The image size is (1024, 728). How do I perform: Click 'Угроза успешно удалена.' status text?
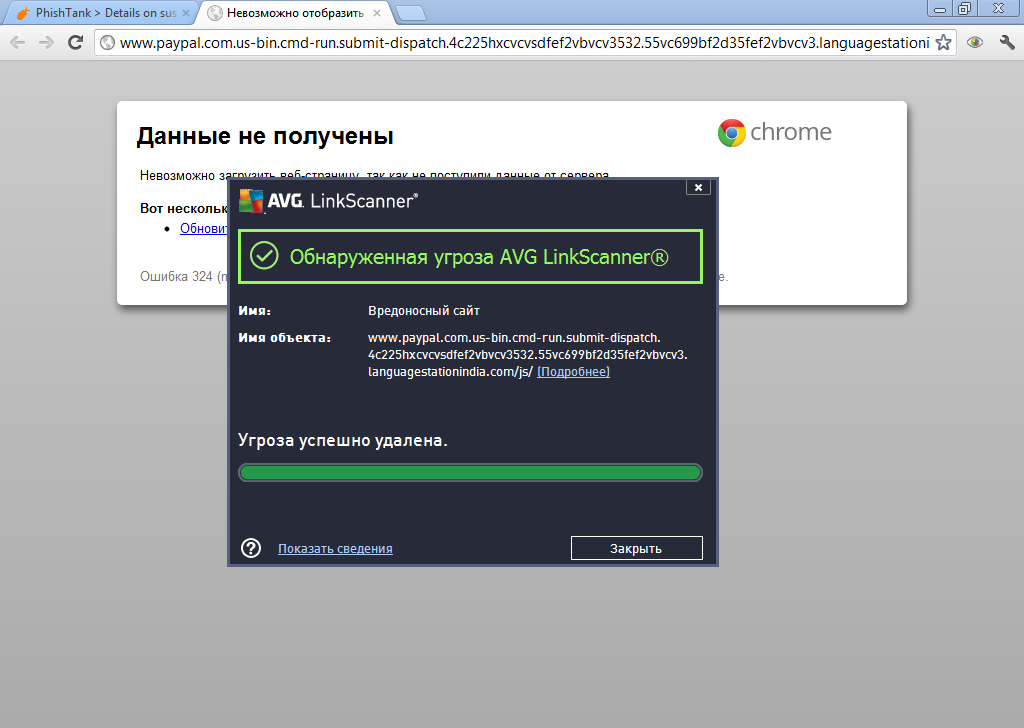click(x=343, y=440)
